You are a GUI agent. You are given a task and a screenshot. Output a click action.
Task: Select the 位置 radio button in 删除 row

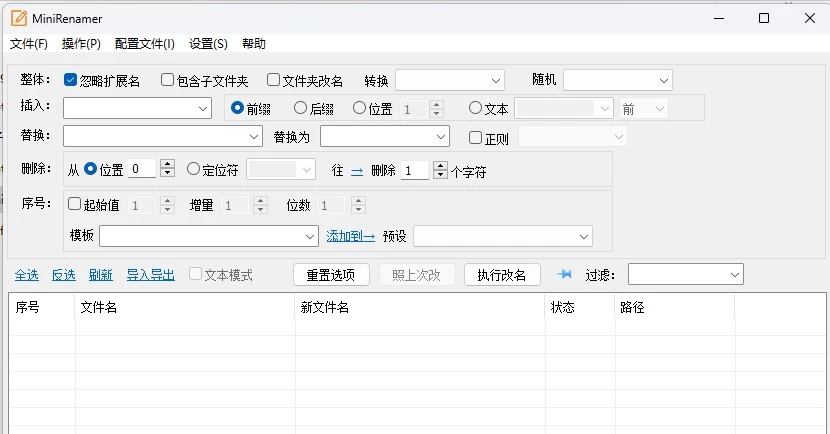point(91,169)
